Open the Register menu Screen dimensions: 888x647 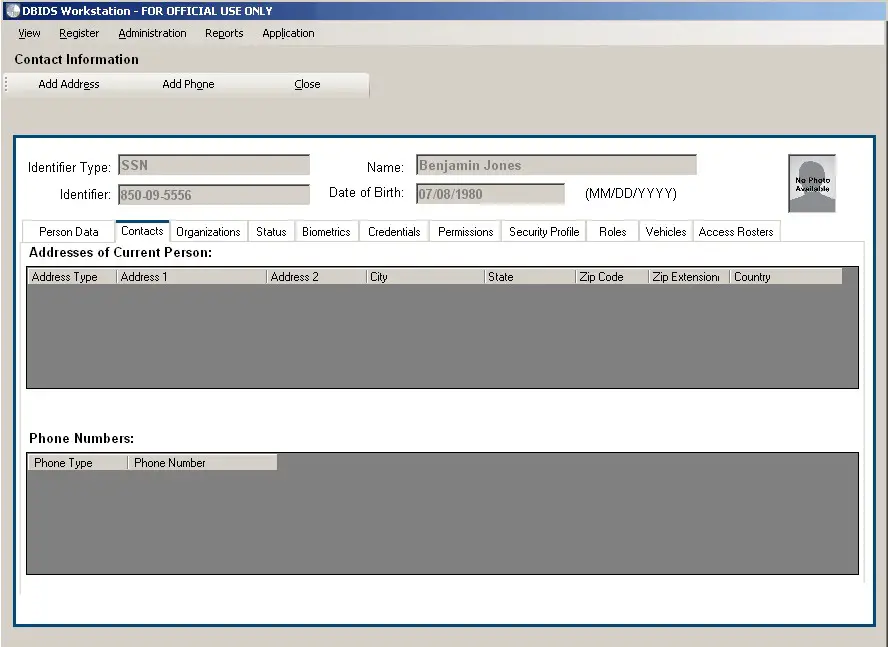coord(79,33)
